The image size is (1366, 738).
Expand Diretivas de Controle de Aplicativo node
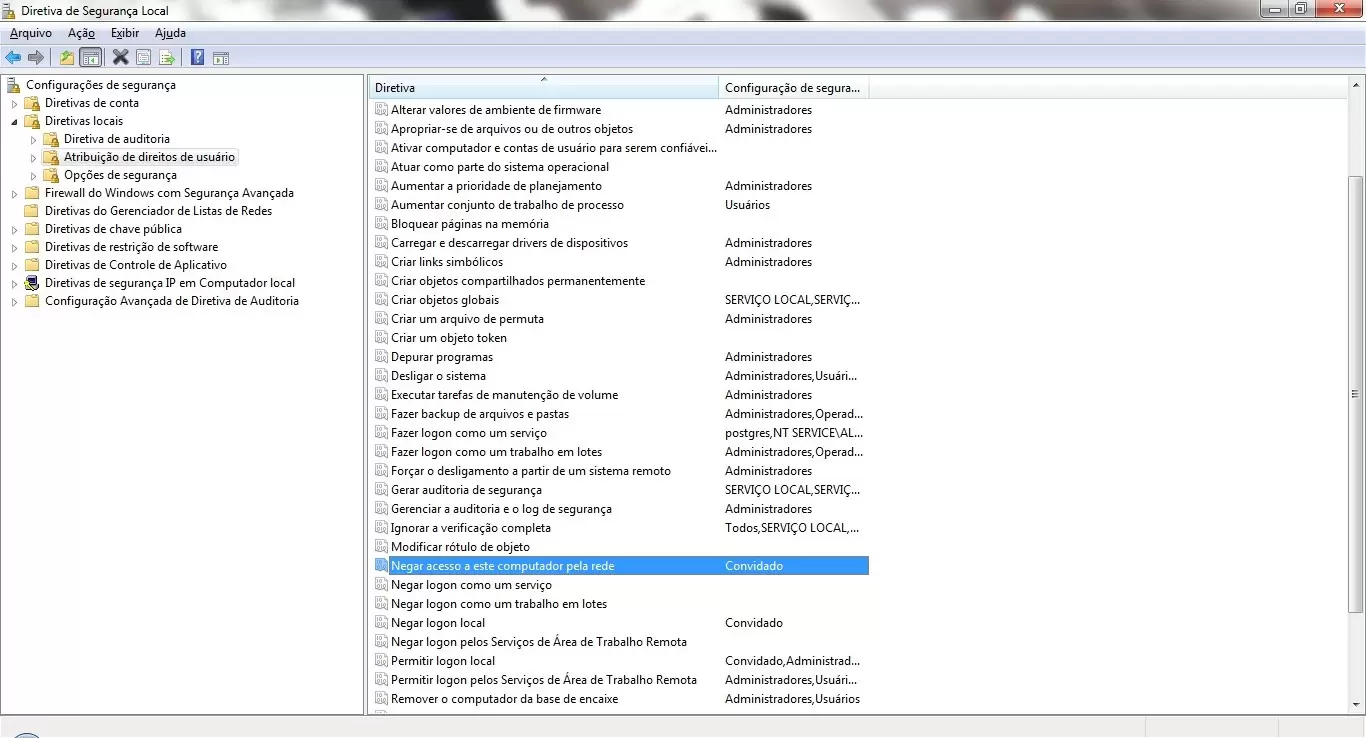[14, 265]
